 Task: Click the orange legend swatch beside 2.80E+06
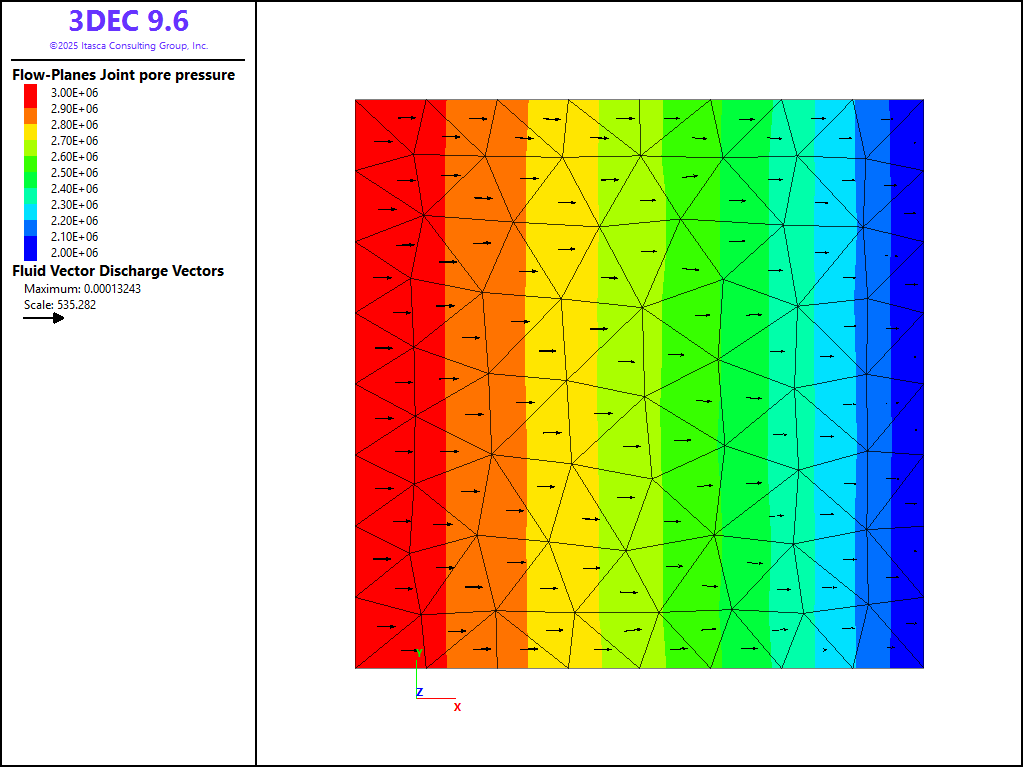pos(31,124)
